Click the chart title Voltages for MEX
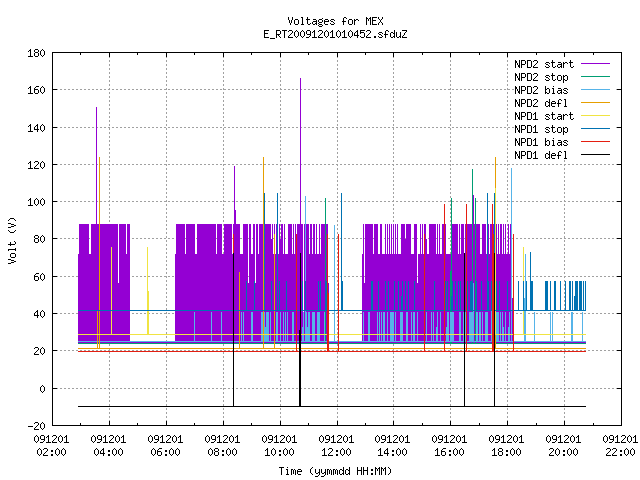 pyautogui.click(x=335, y=21)
